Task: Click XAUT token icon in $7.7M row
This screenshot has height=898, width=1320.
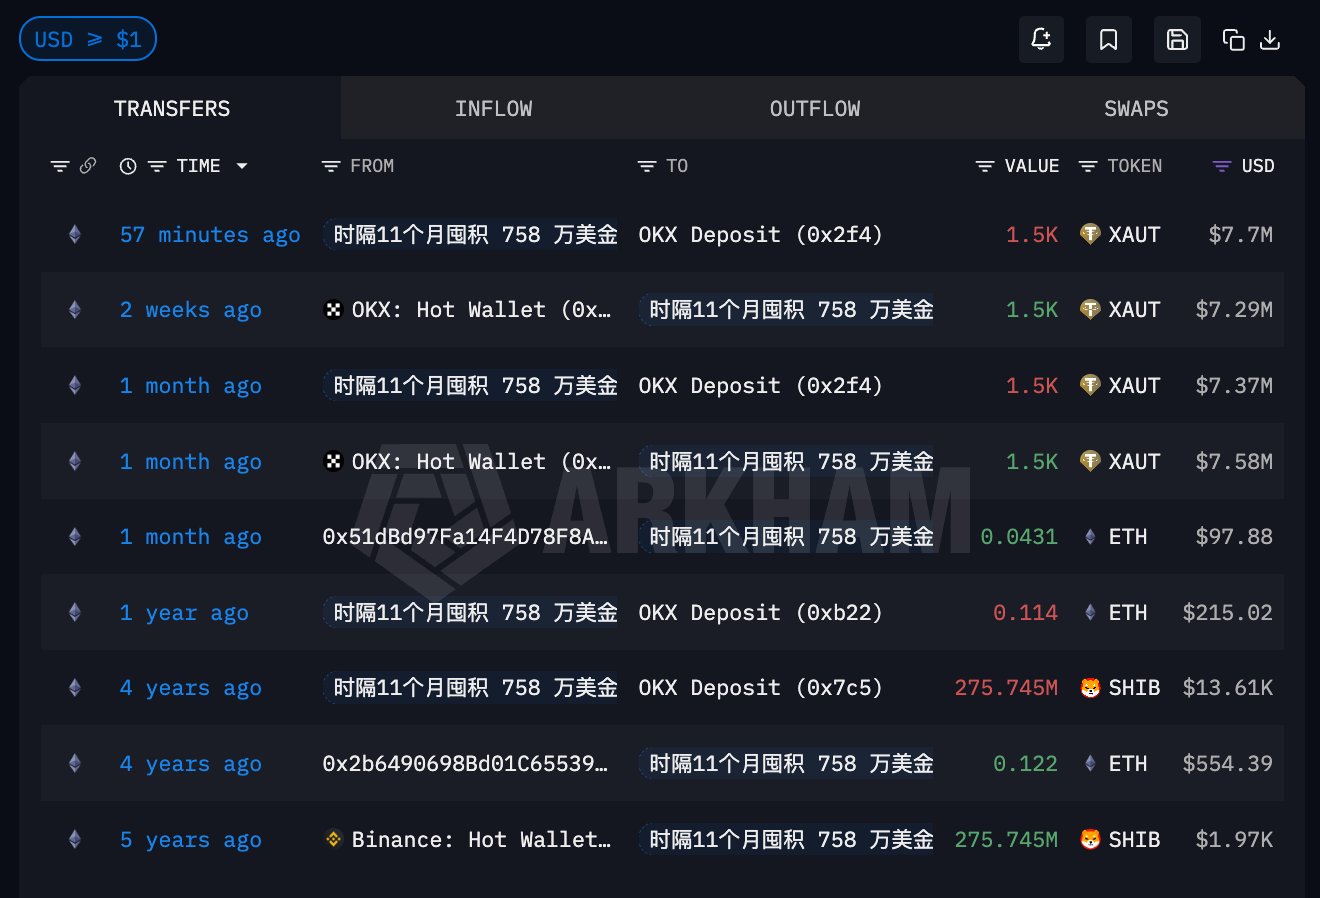Action: (x=1090, y=235)
